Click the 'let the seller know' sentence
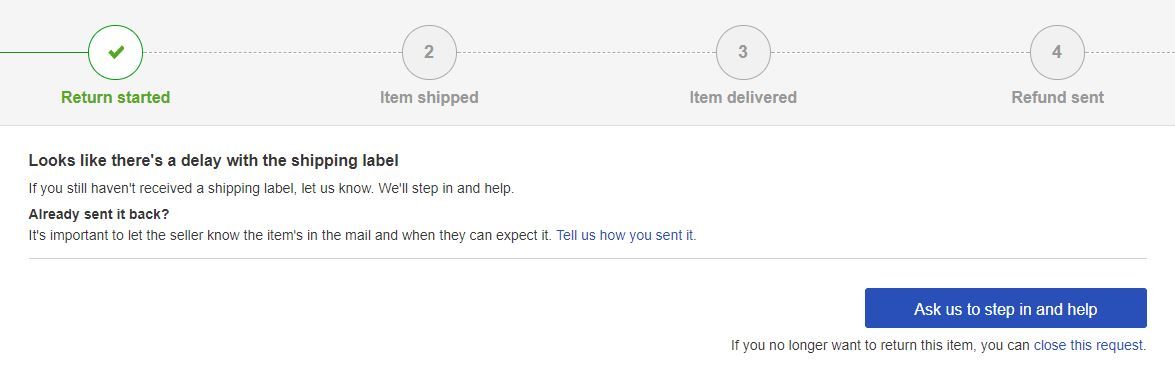The width and height of the screenshot is (1175, 376). pos(291,235)
